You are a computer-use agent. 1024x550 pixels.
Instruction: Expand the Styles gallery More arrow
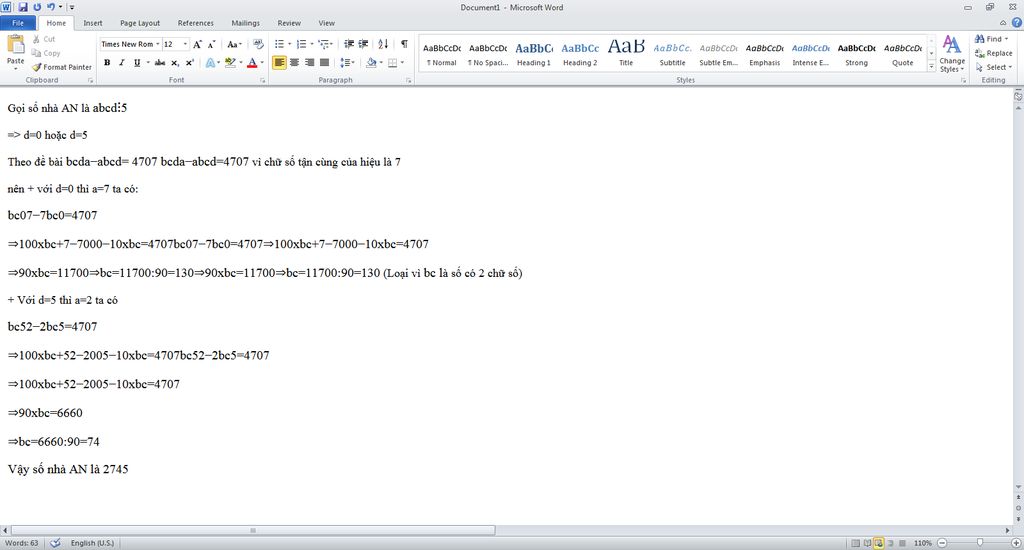coord(931,66)
